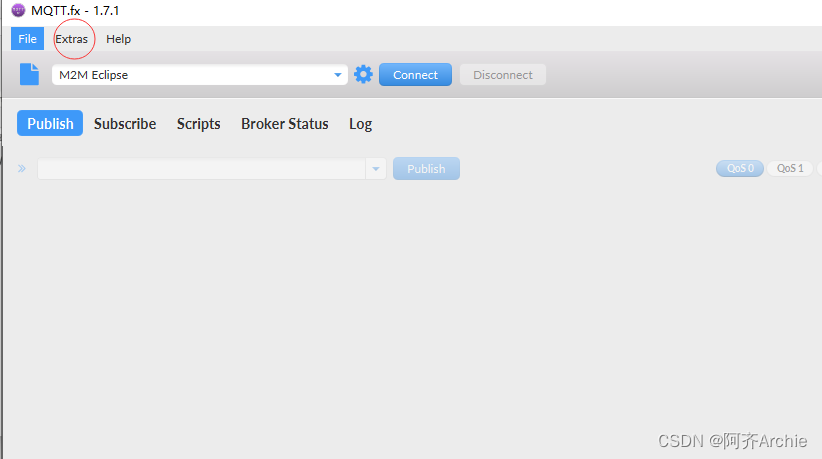Click the MQTT.fx app icon in title bar
Viewport: 822px width, 459px height.
[x=18, y=10]
